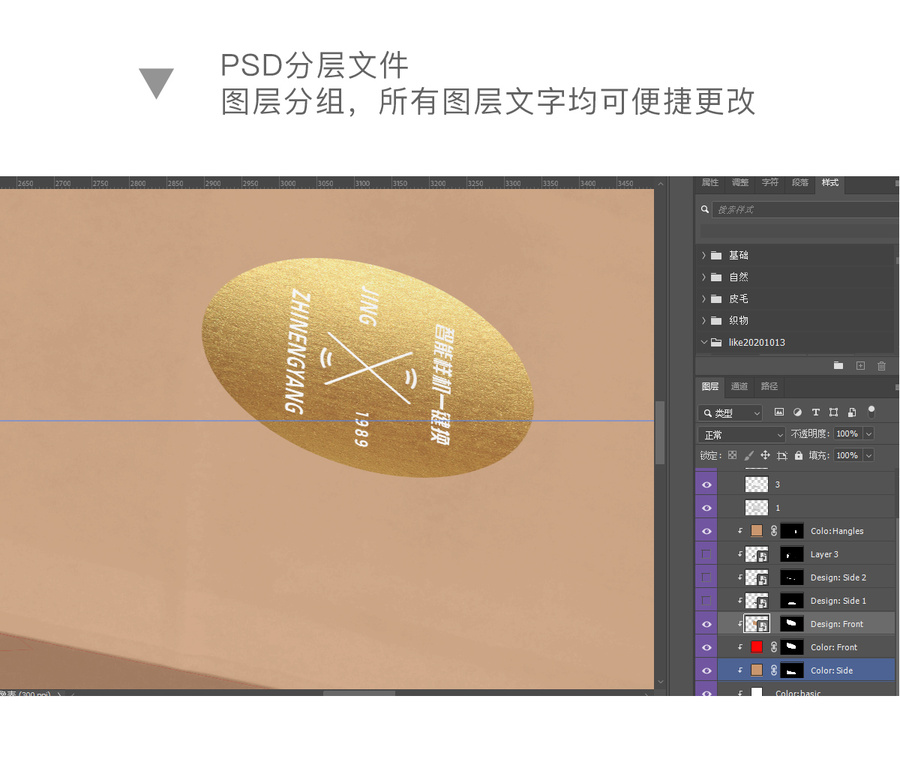Hide the Color: Front layer
Image resolution: width=900 pixels, height=771 pixels.
click(707, 647)
